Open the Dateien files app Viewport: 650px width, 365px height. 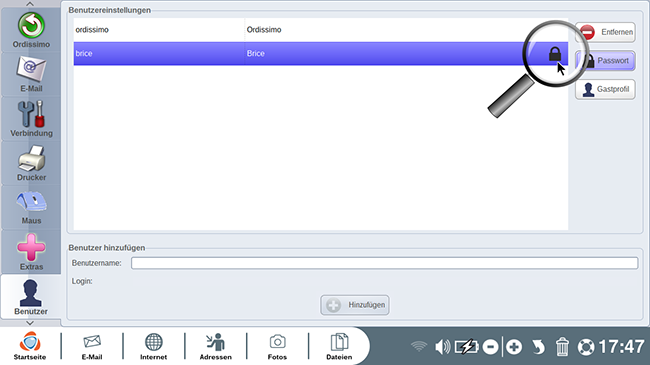339,346
